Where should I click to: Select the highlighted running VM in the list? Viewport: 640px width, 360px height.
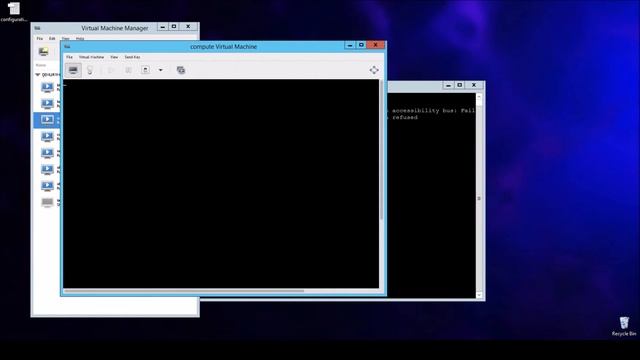pyautogui.click(x=47, y=120)
